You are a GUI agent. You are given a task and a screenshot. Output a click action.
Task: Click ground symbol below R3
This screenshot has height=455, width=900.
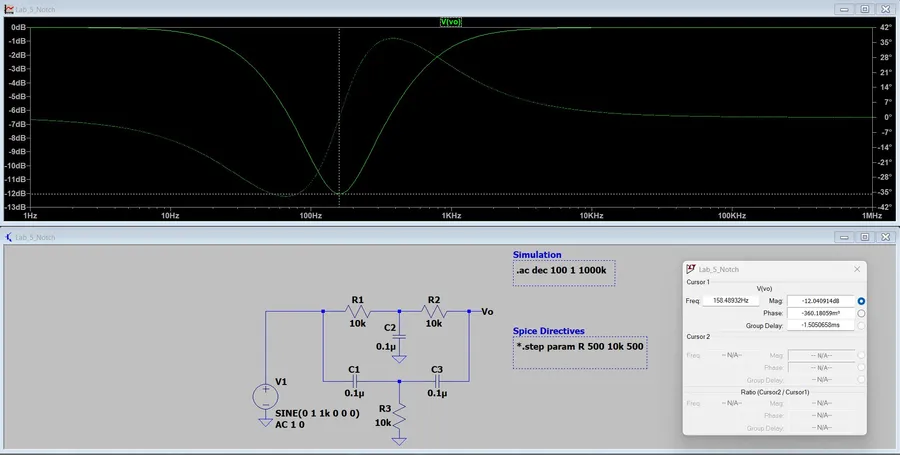tap(399, 441)
